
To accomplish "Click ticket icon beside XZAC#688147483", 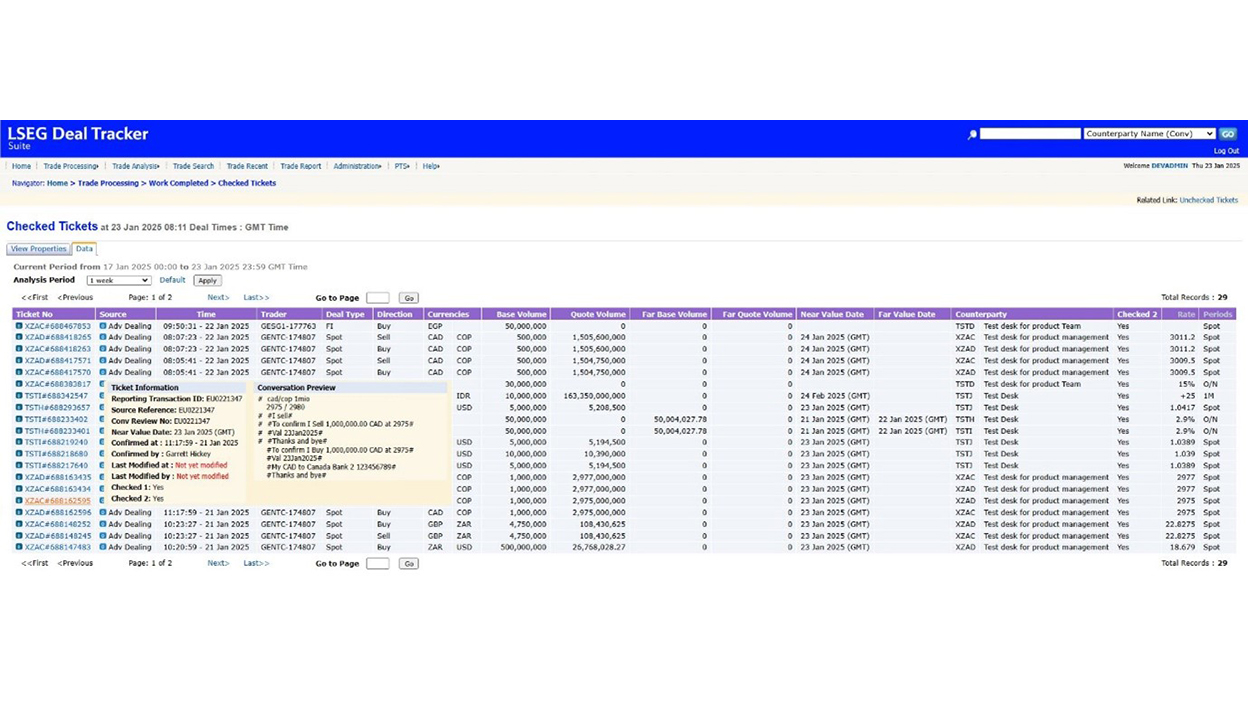I will [19, 548].
